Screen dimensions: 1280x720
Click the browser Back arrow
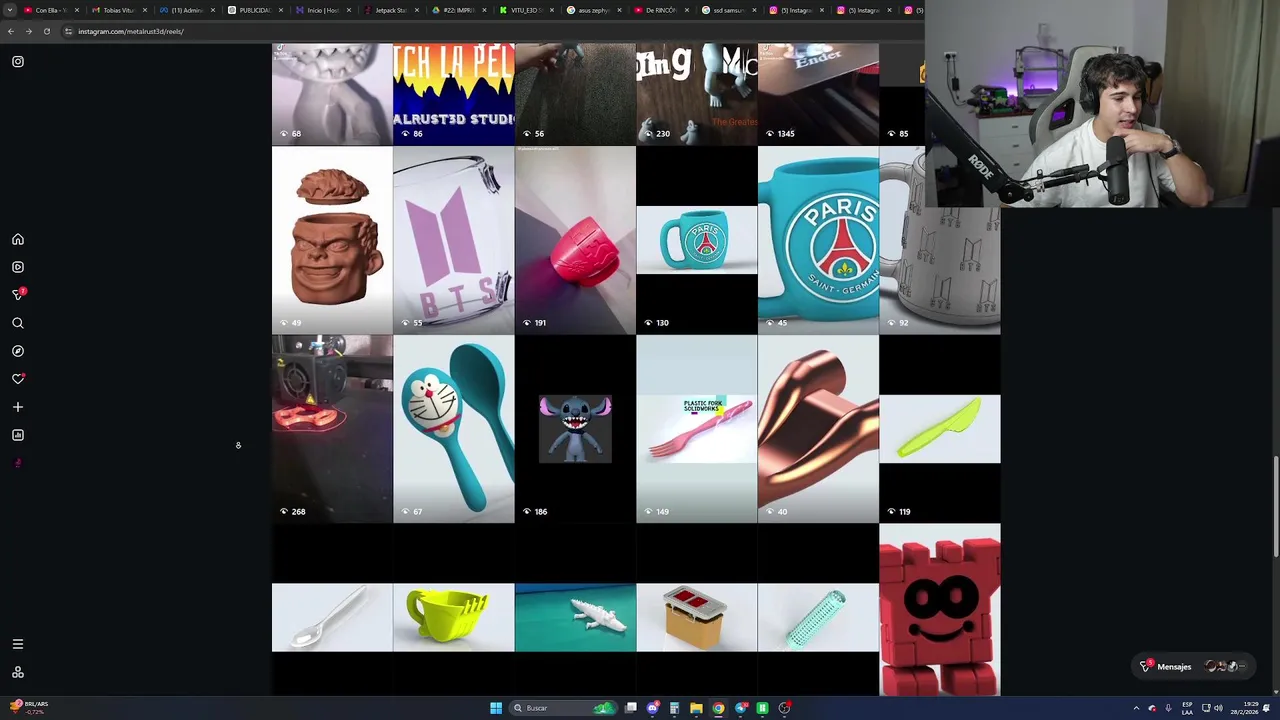(x=11, y=31)
